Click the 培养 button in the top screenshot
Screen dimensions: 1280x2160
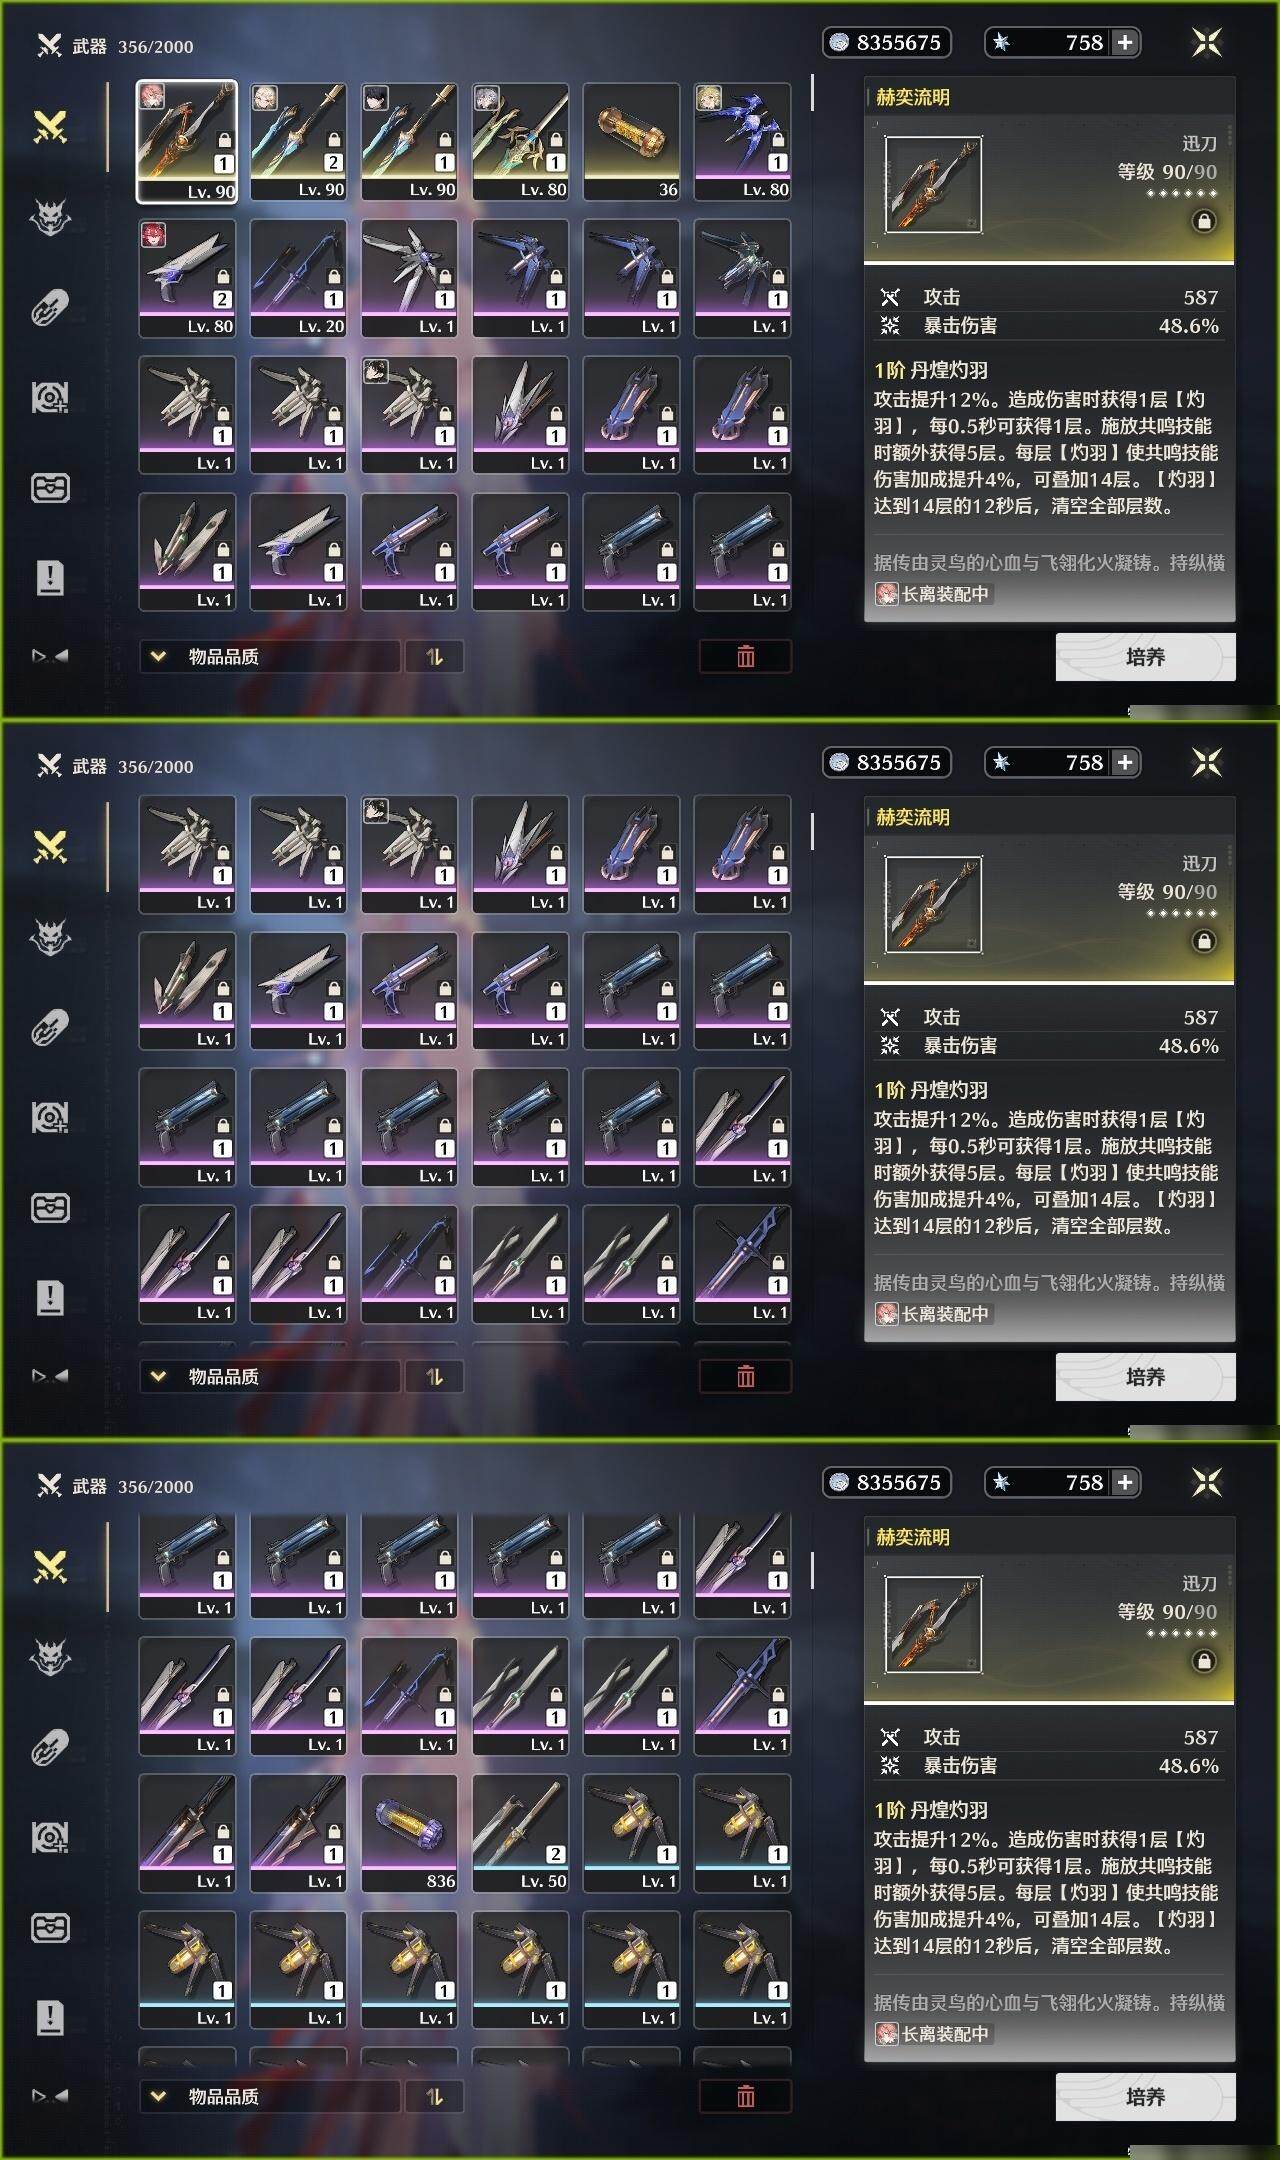click(x=1146, y=657)
